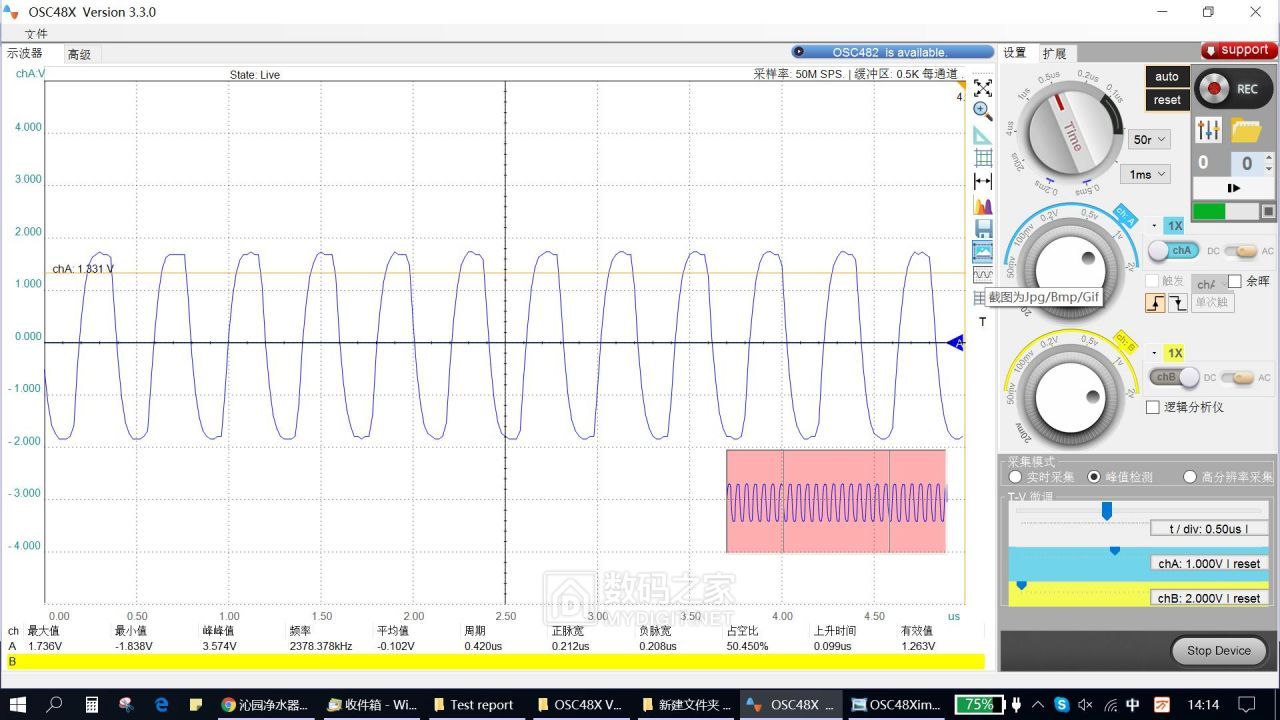Click the red support button

tap(1239, 50)
